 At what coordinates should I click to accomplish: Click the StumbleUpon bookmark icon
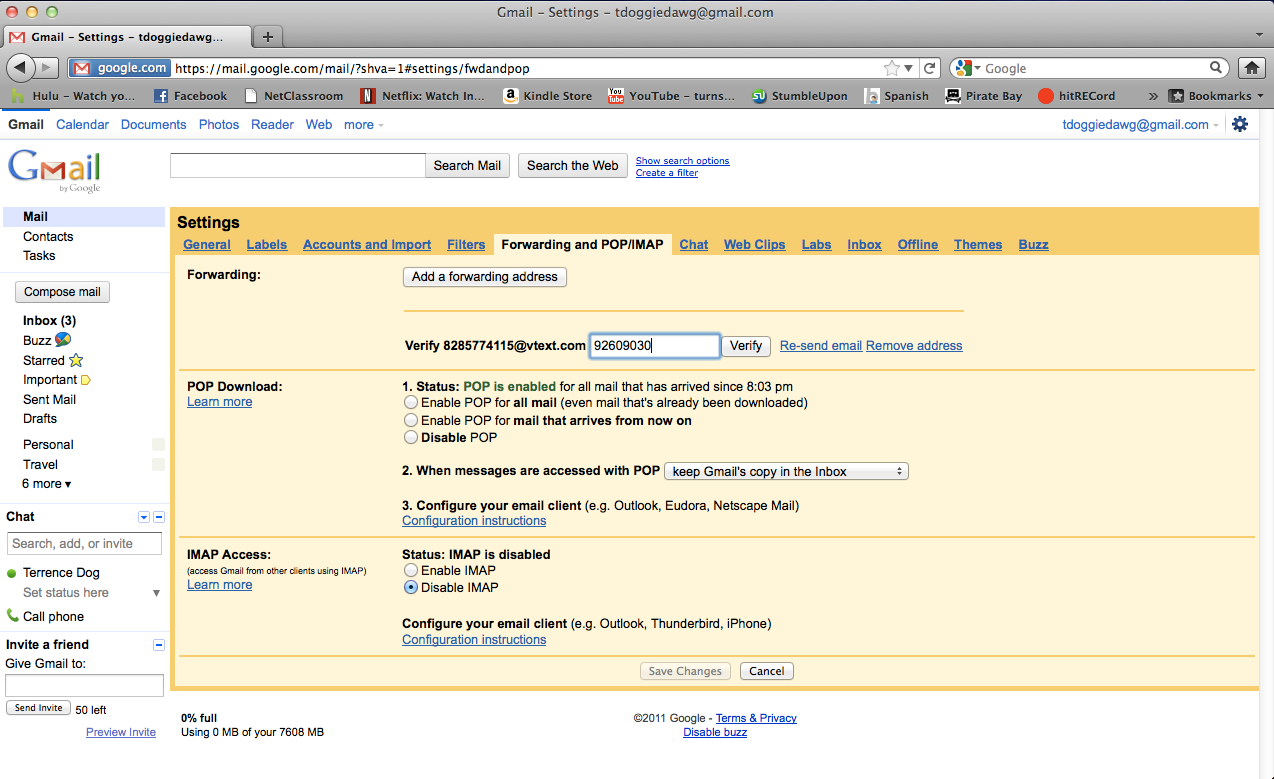tap(759, 95)
